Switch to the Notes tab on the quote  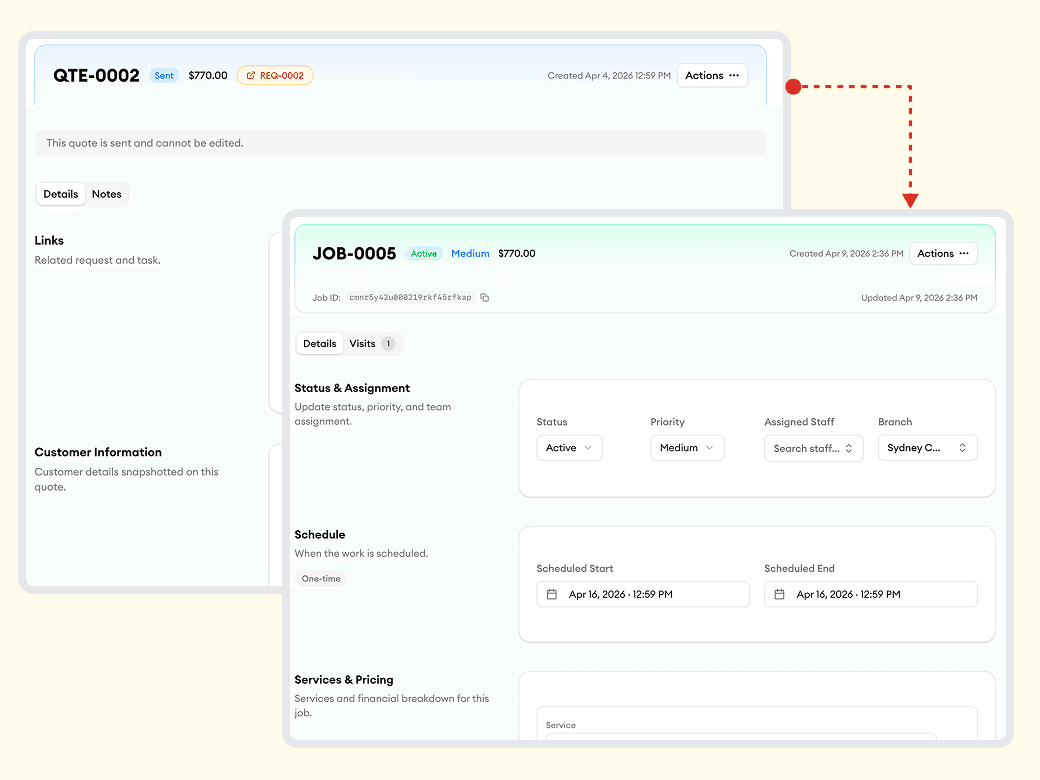pyautogui.click(x=107, y=194)
